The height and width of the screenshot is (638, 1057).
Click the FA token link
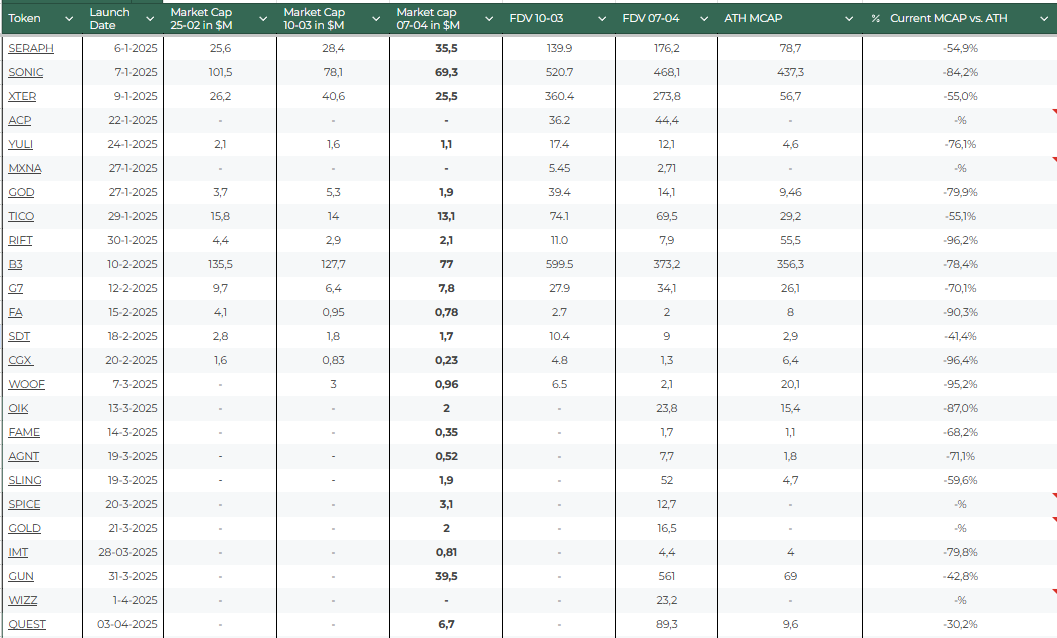[15, 312]
